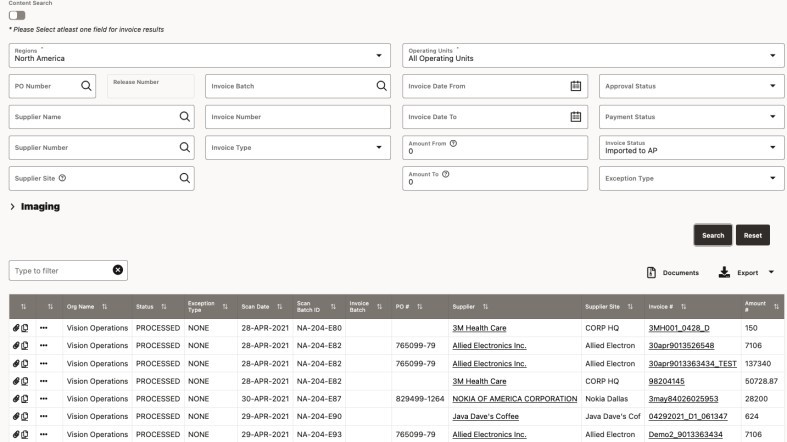Click the Invoice Number input field
The height and width of the screenshot is (442, 787).
[x=298, y=117]
